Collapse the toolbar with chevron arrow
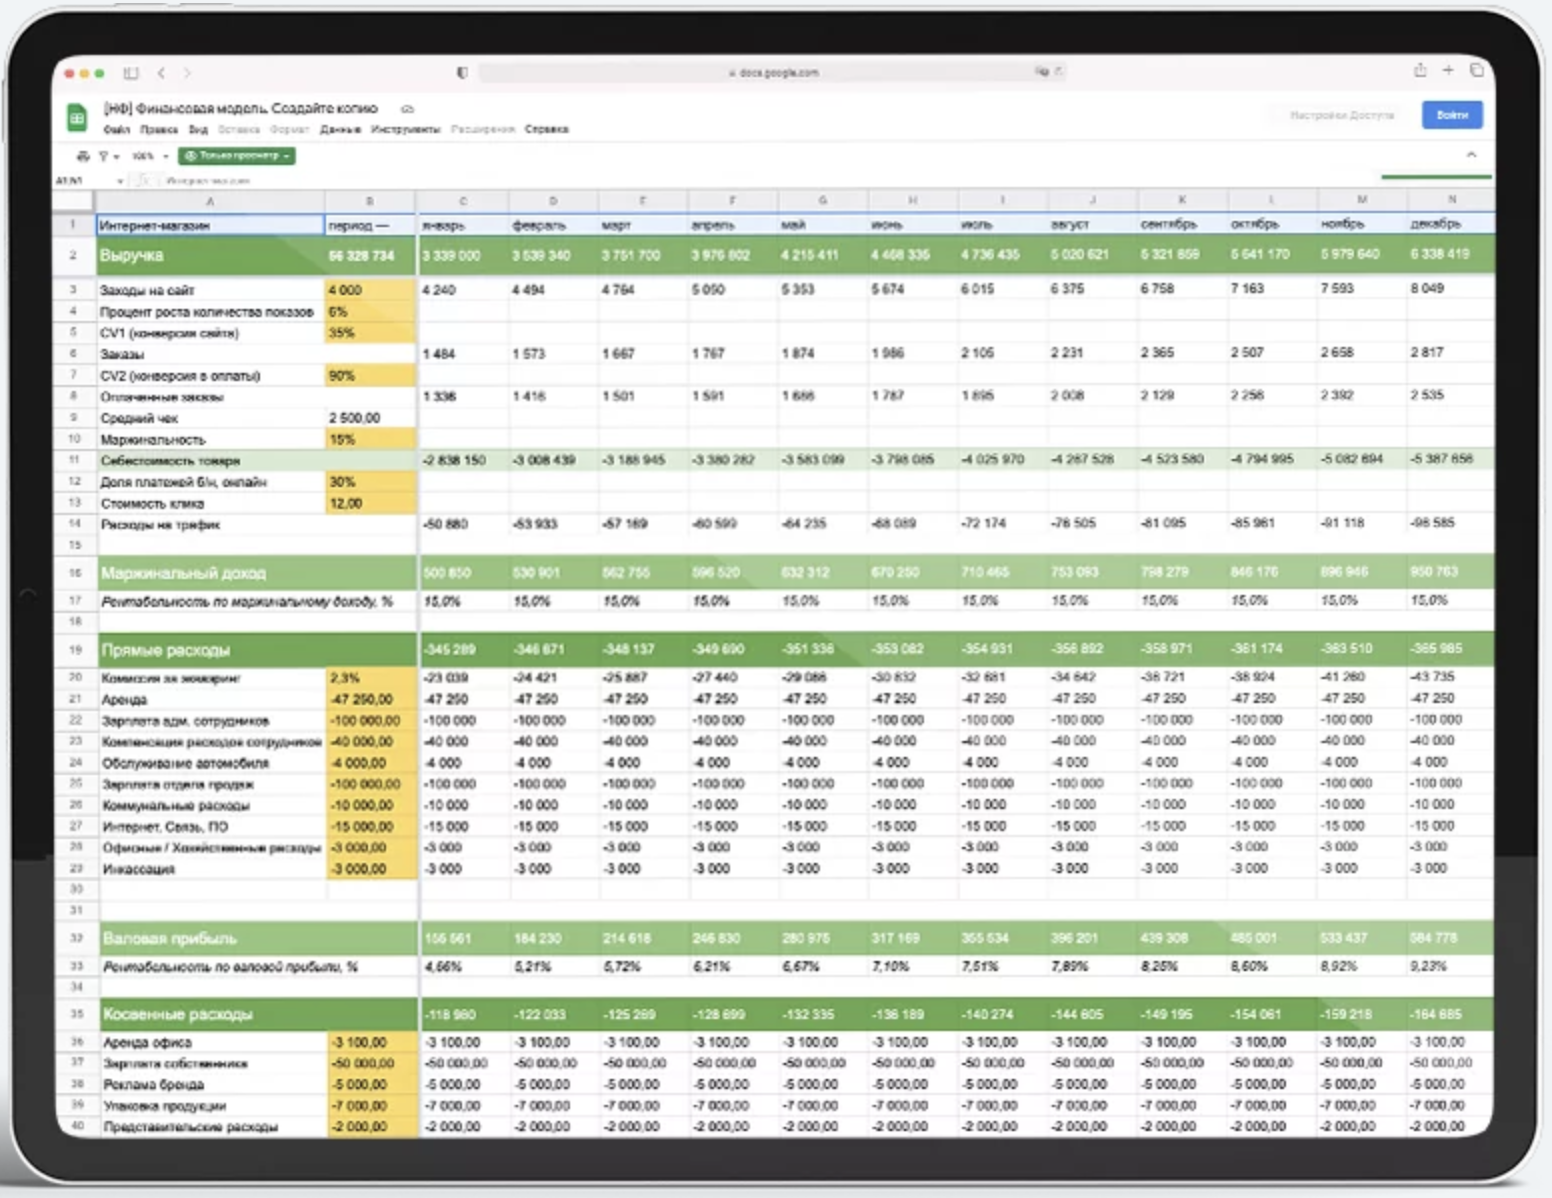The width and height of the screenshot is (1552, 1198). 1471,155
